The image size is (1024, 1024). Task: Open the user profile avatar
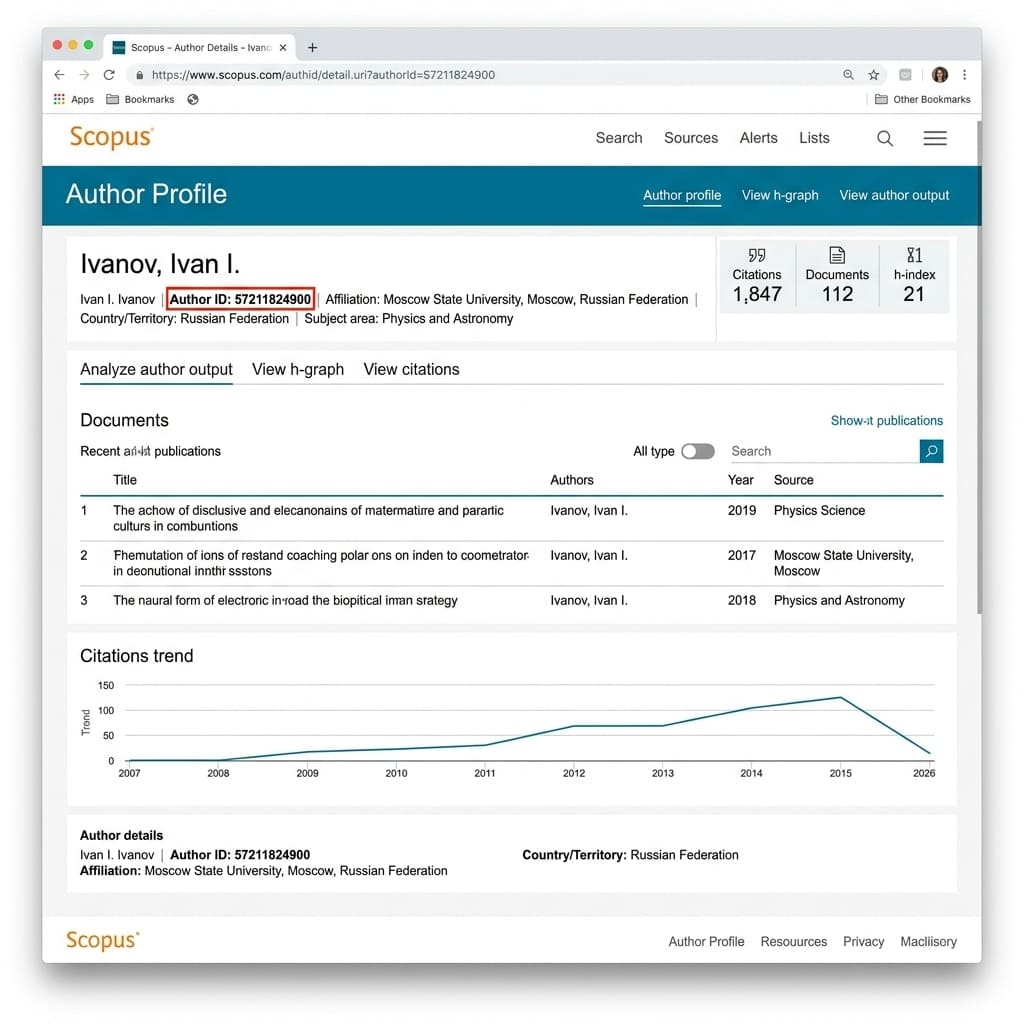pyautogui.click(x=940, y=75)
